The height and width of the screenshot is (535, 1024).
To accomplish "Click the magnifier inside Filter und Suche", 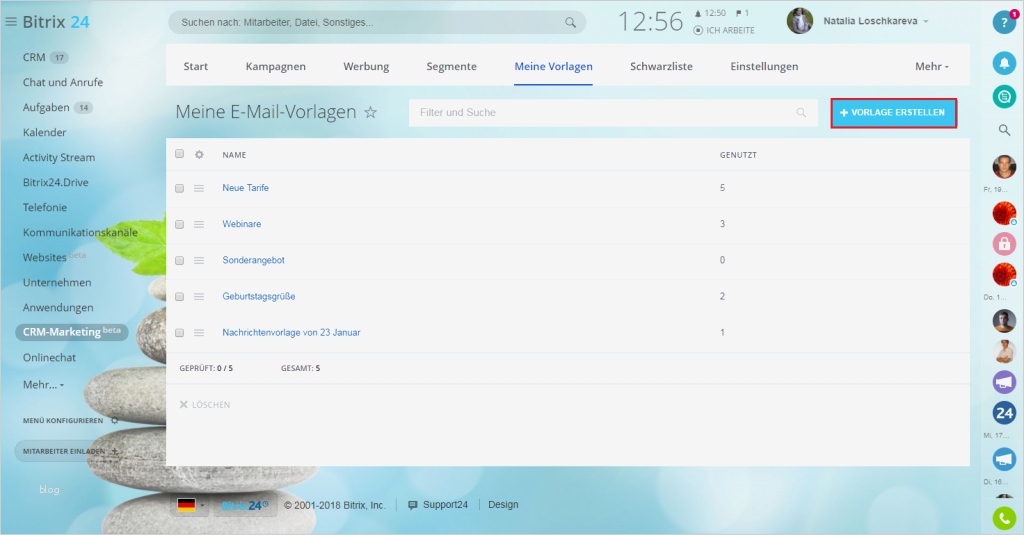I will coord(801,112).
